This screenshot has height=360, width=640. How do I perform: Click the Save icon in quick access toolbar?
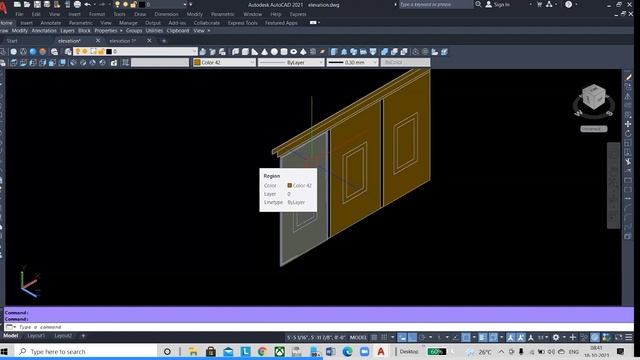coord(37,4)
